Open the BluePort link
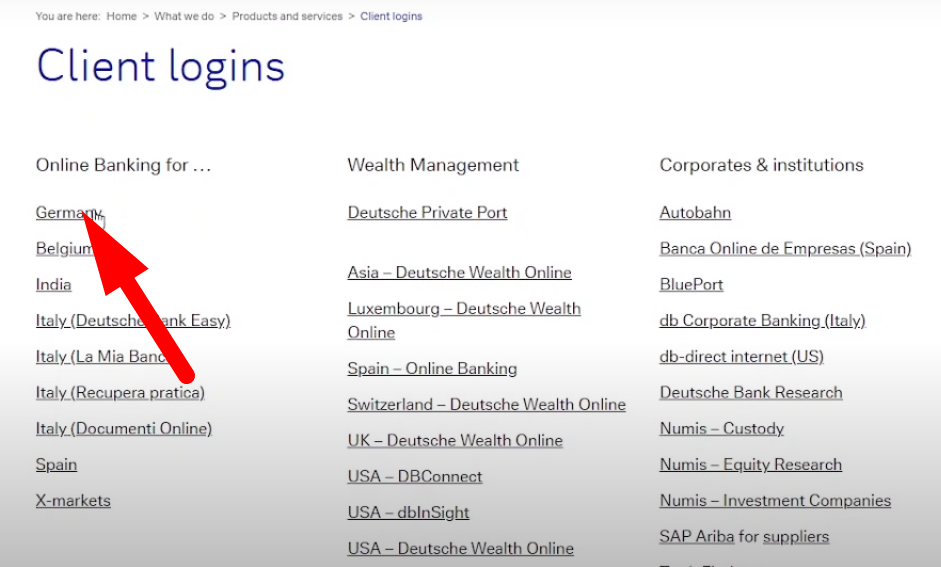 (691, 284)
